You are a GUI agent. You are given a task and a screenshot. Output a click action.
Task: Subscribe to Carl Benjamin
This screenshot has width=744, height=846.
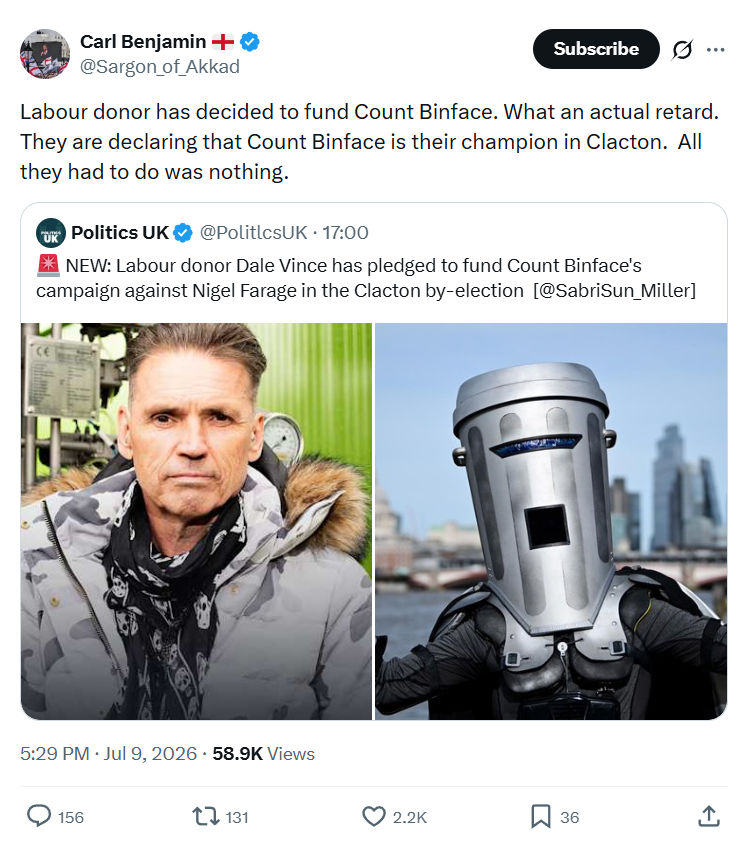pyautogui.click(x=596, y=49)
